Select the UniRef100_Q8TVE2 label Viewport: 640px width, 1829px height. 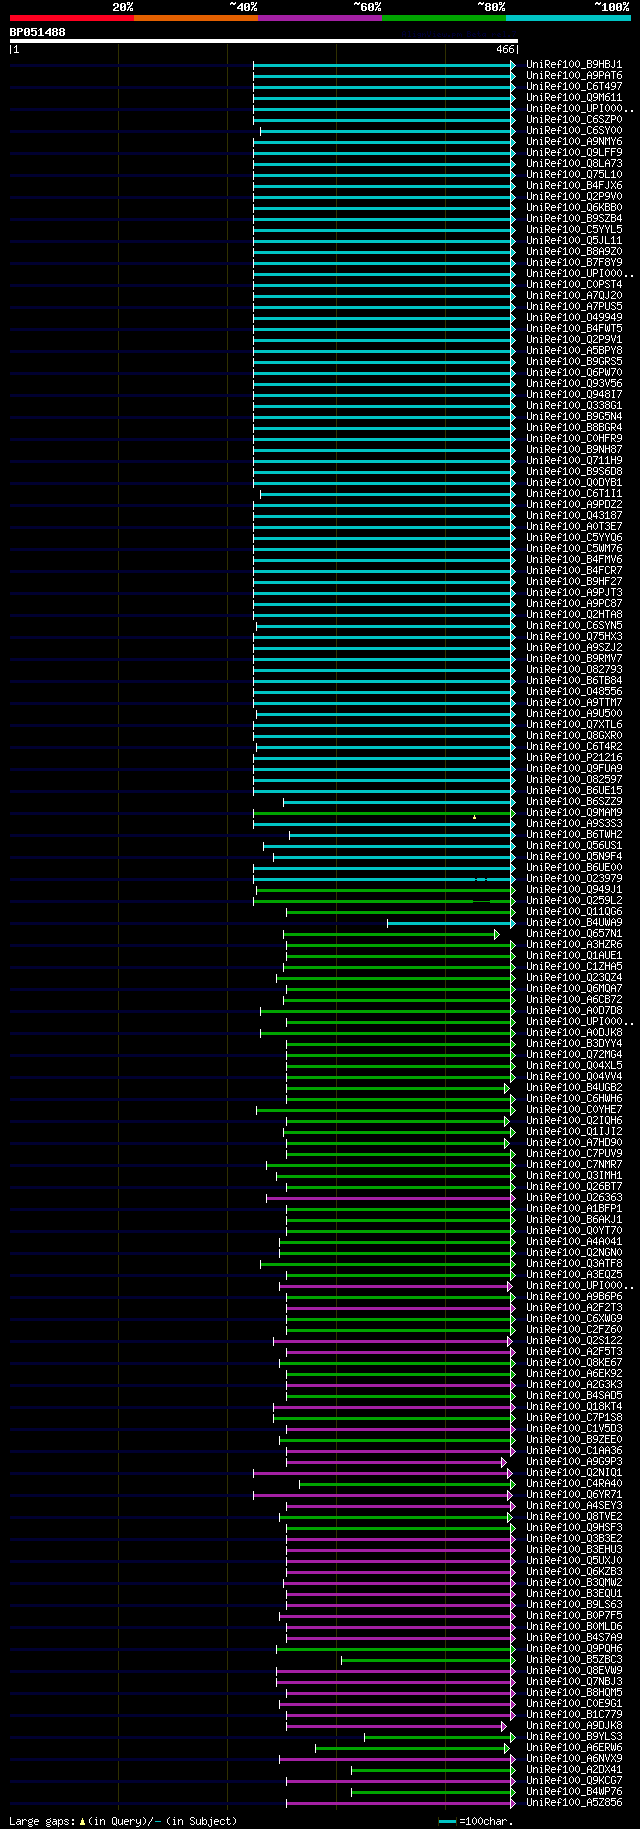[x=574, y=1516]
